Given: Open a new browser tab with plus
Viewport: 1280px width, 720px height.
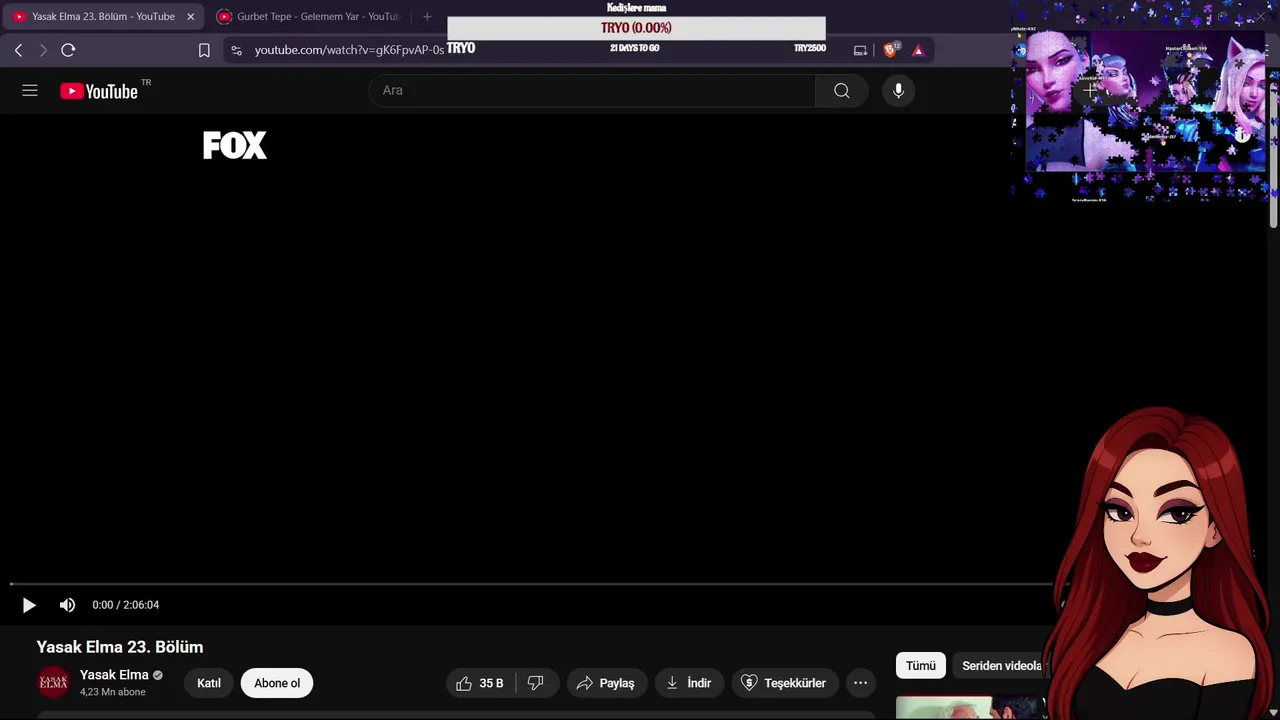Looking at the screenshot, I should click(x=427, y=17).
